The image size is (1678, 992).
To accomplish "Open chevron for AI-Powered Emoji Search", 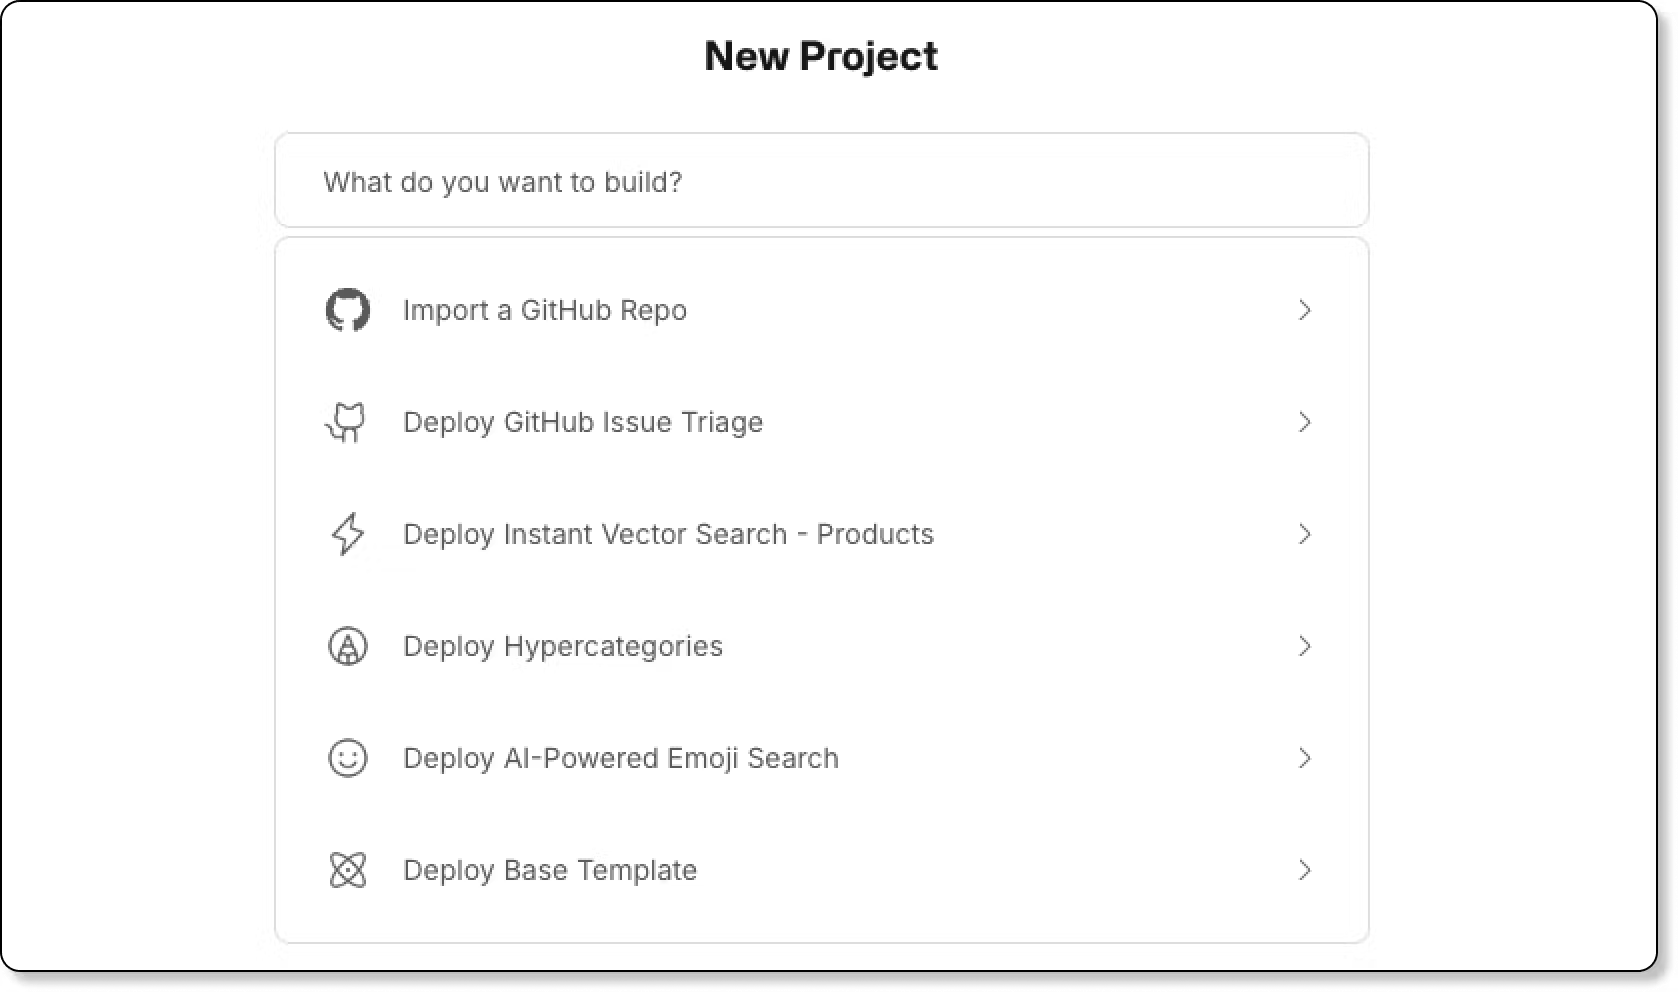I will click(x=1305, y=758).
